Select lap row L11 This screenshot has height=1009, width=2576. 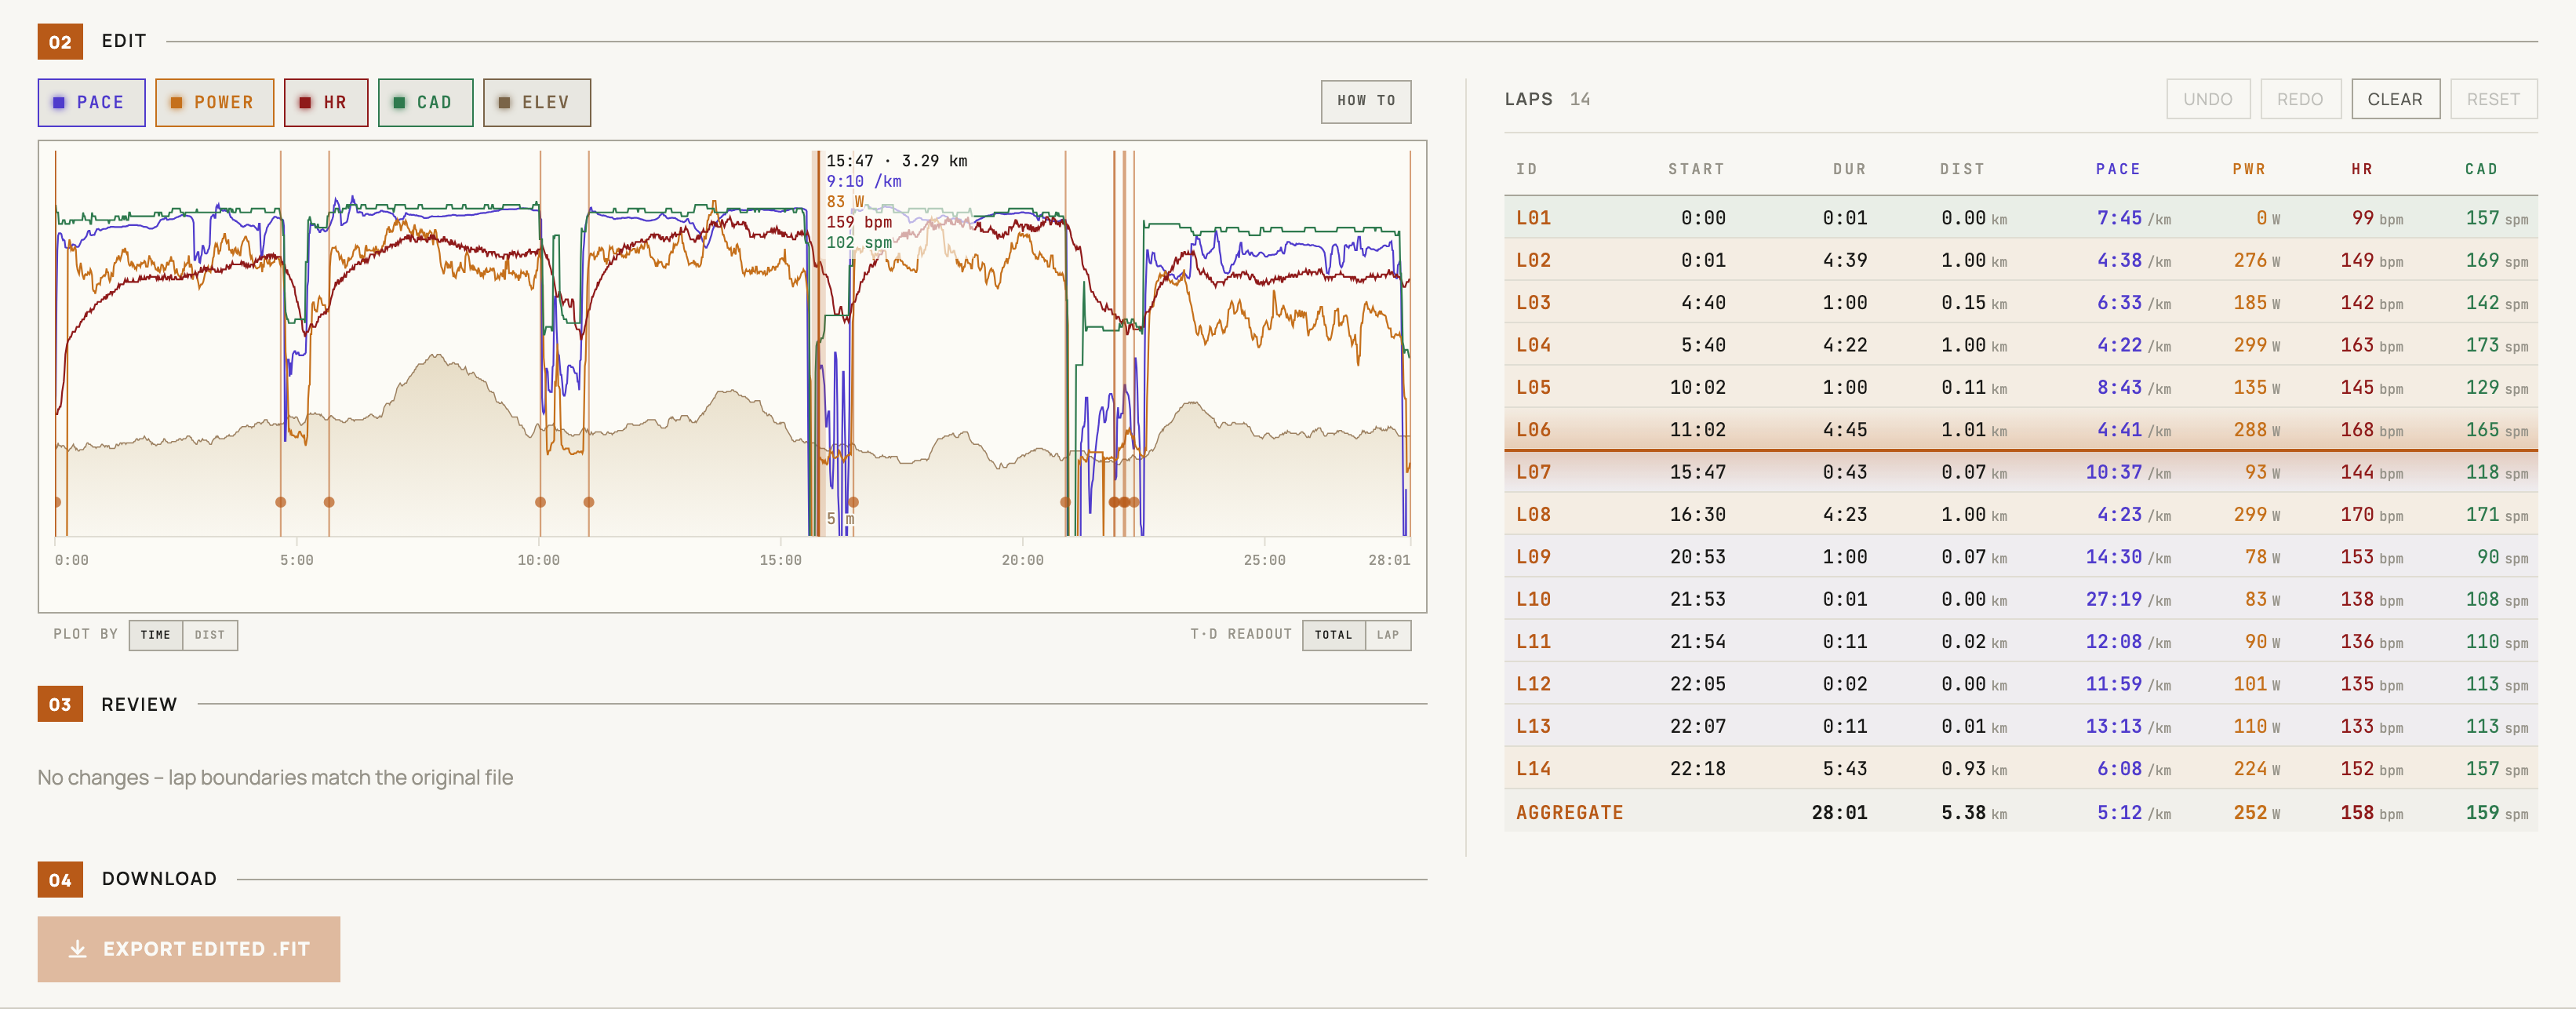2020,641
